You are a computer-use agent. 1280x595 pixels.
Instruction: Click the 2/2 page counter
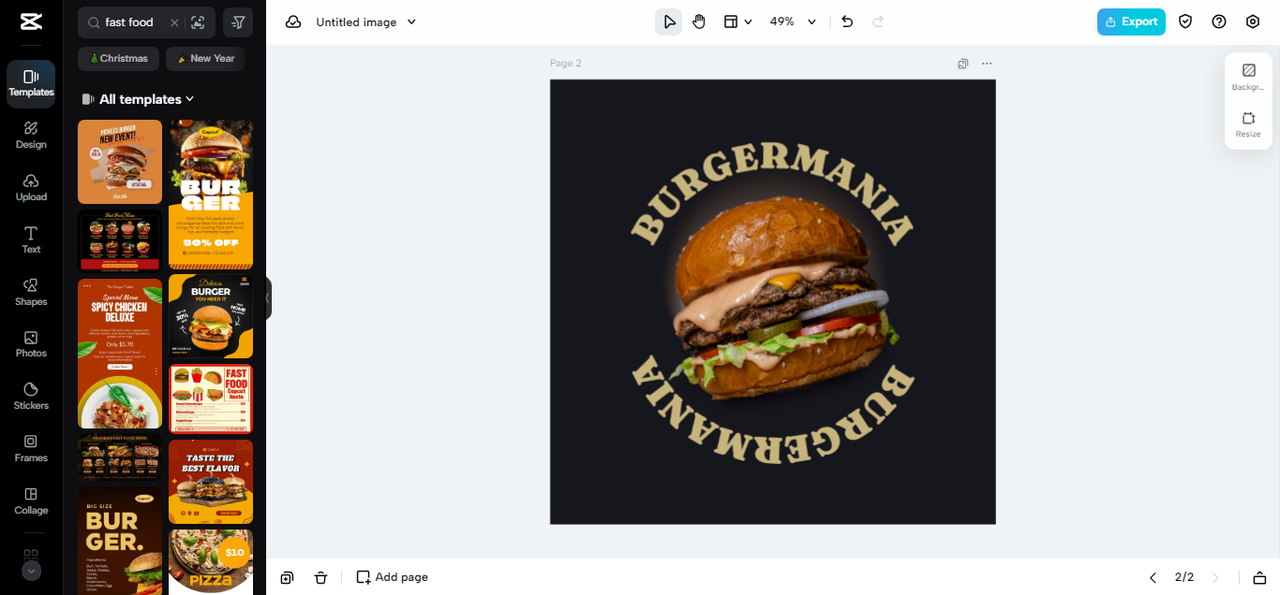[x=1184, y=578]
